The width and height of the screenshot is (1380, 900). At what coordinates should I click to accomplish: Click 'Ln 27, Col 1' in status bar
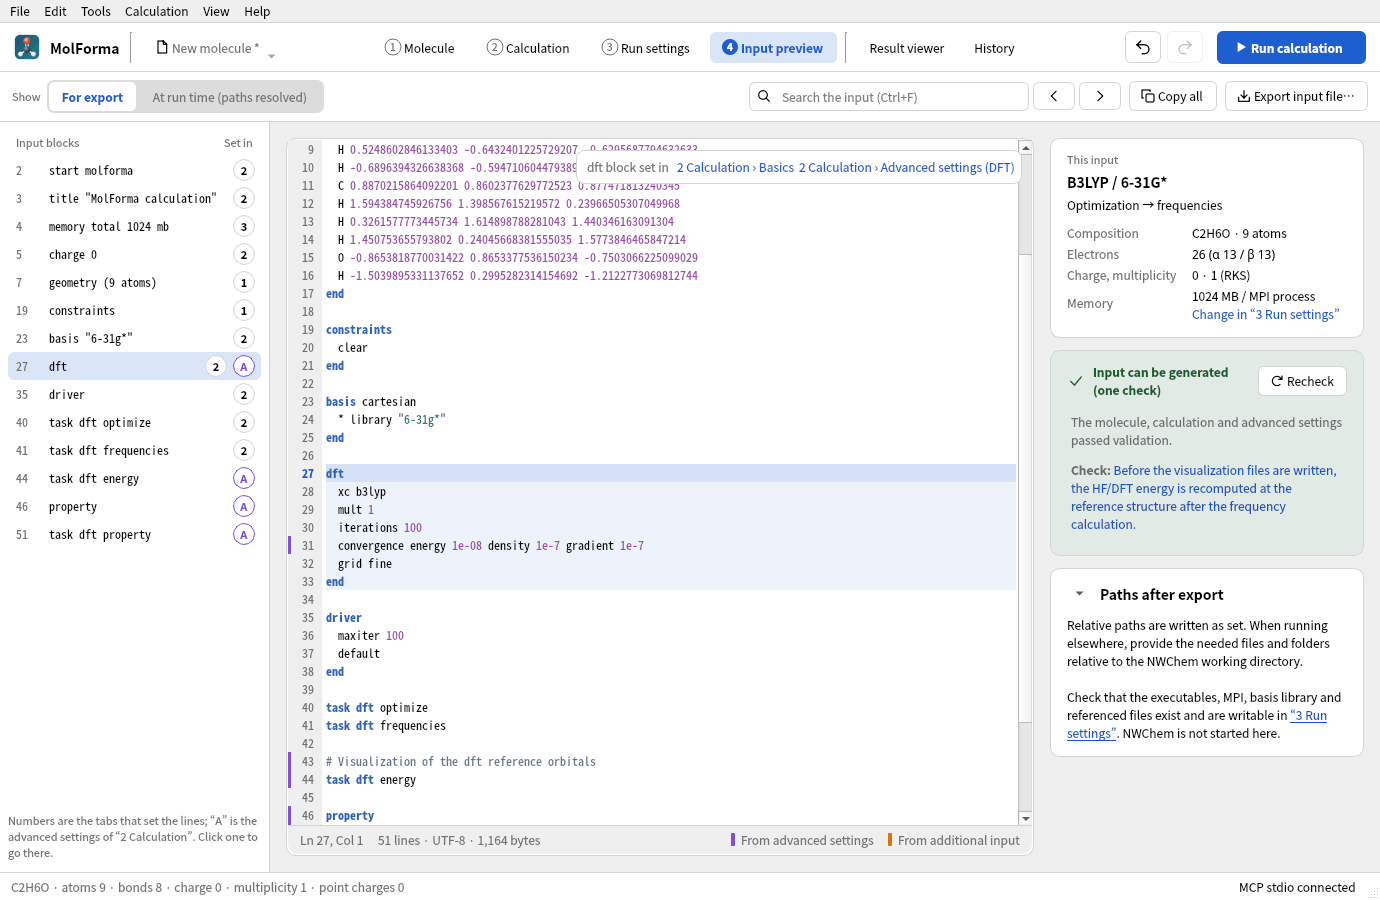pyautogui.click(x=332, y=841)
